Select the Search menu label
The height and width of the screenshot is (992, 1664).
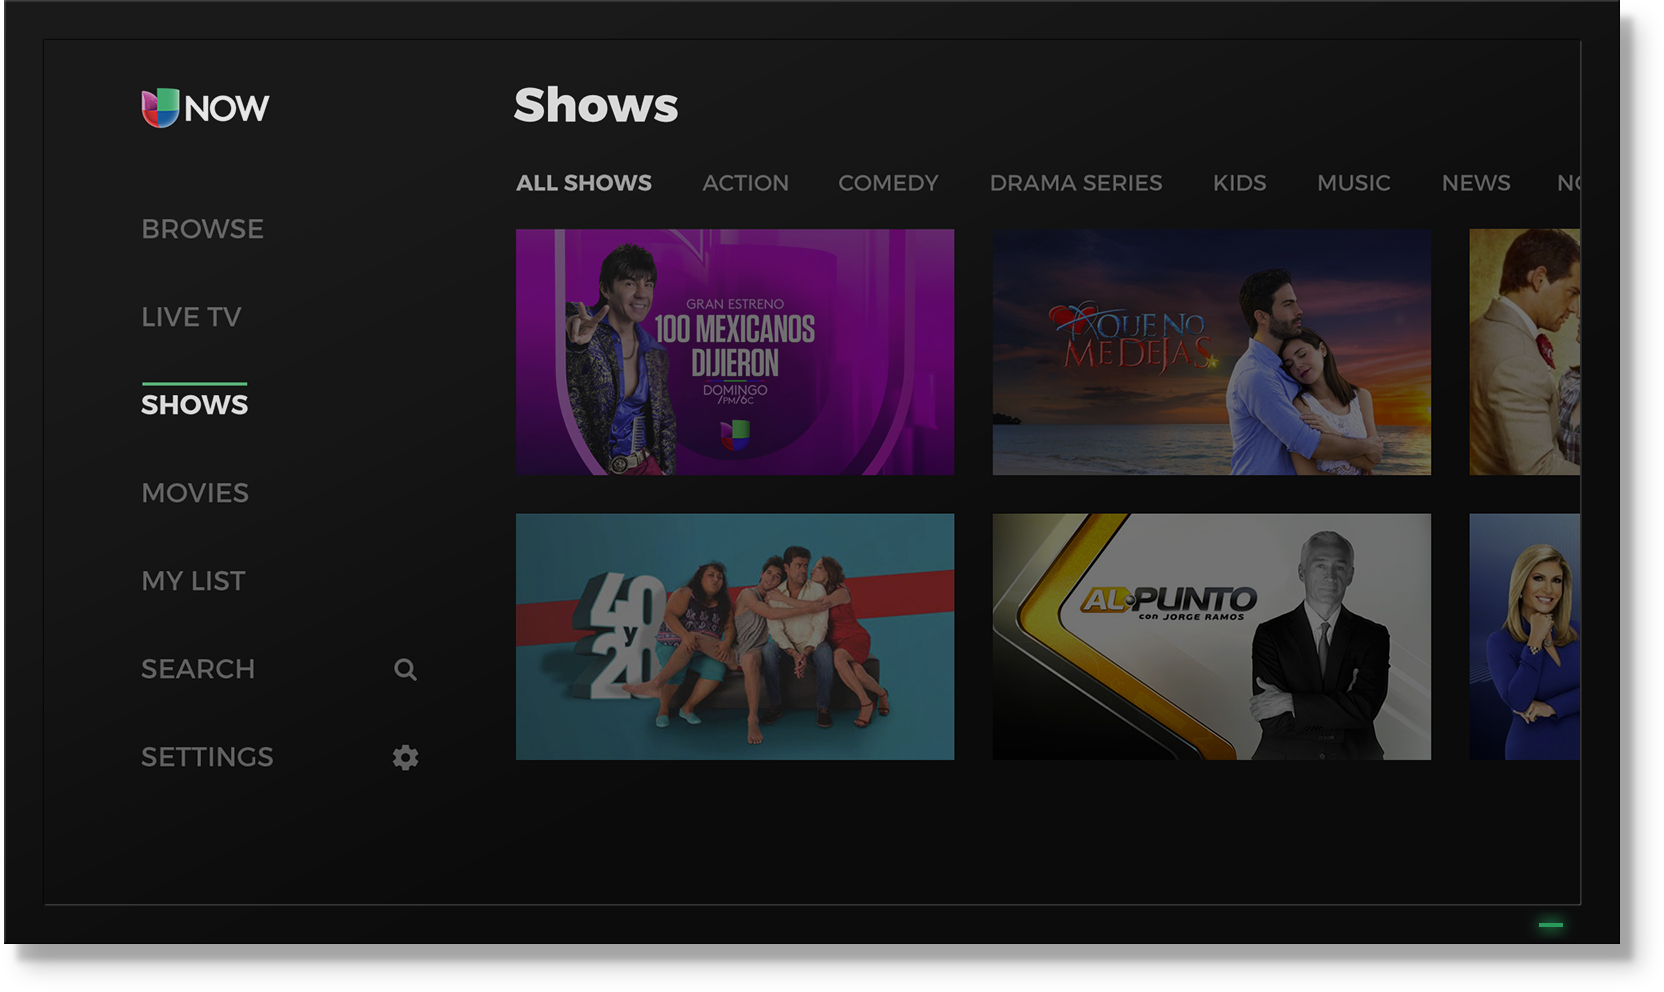pyautogui.click(x=198, y=669)
